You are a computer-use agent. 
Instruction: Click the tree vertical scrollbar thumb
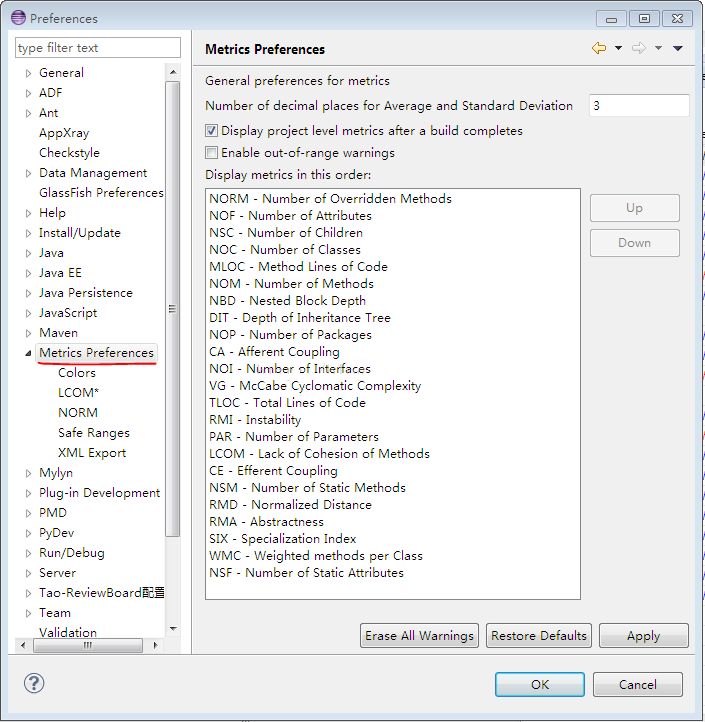tap(173, 309)
